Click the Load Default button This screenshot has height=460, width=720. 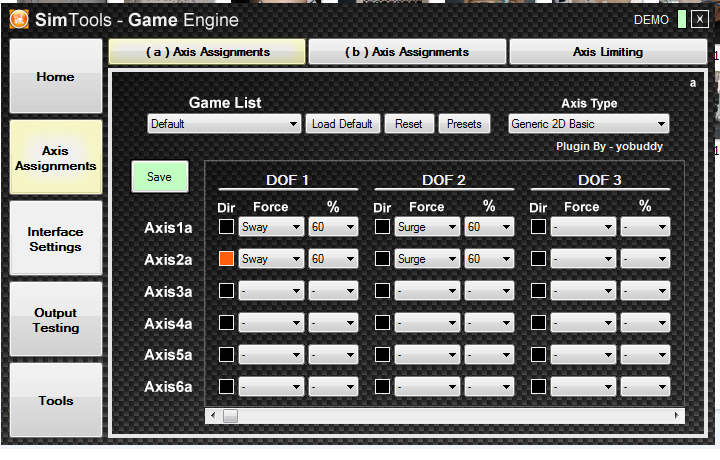click(342, 124)
